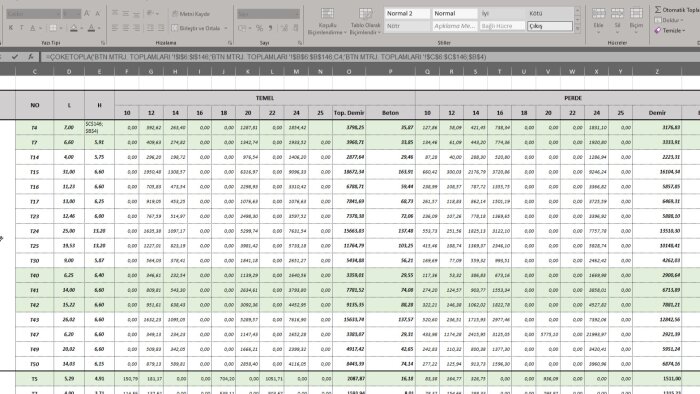Apply percent style format
700x394 pixels.
(x=259, y=28)
